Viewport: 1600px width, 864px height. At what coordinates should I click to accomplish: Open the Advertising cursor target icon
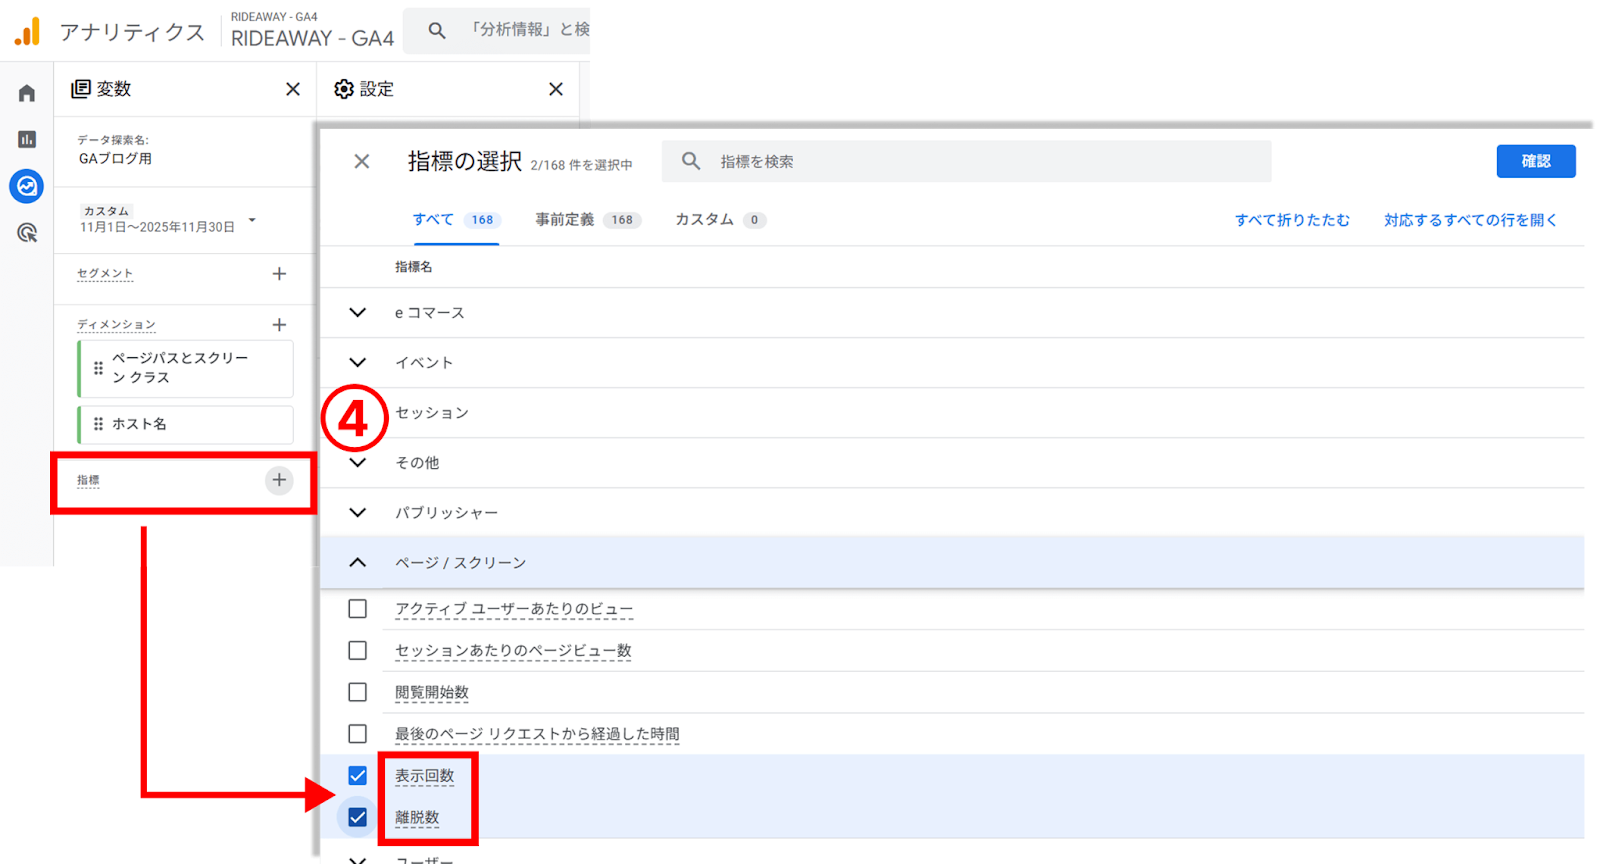pos(27,233)
